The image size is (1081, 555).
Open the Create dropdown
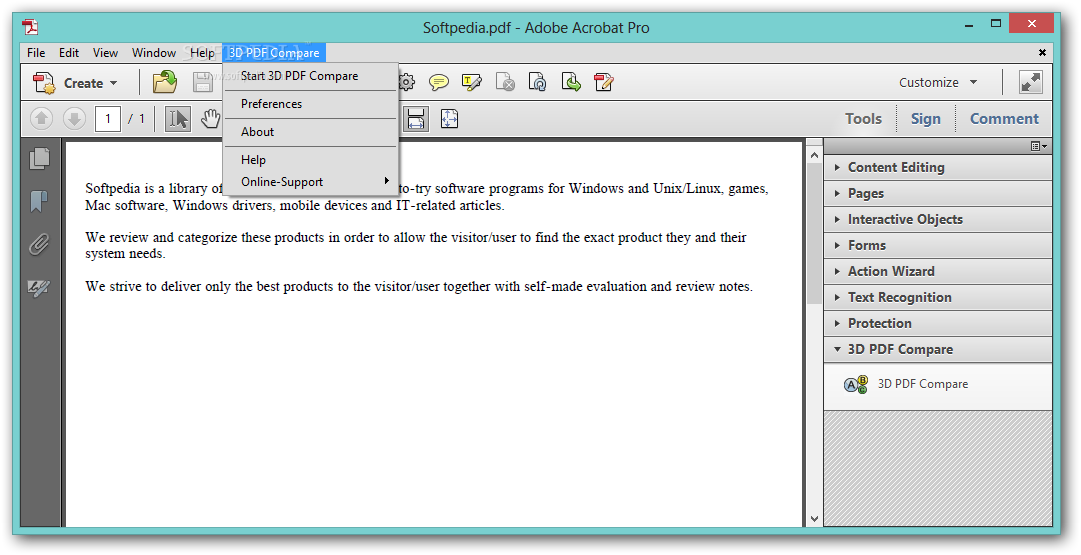pyautogui.click(x=76, y=83)
